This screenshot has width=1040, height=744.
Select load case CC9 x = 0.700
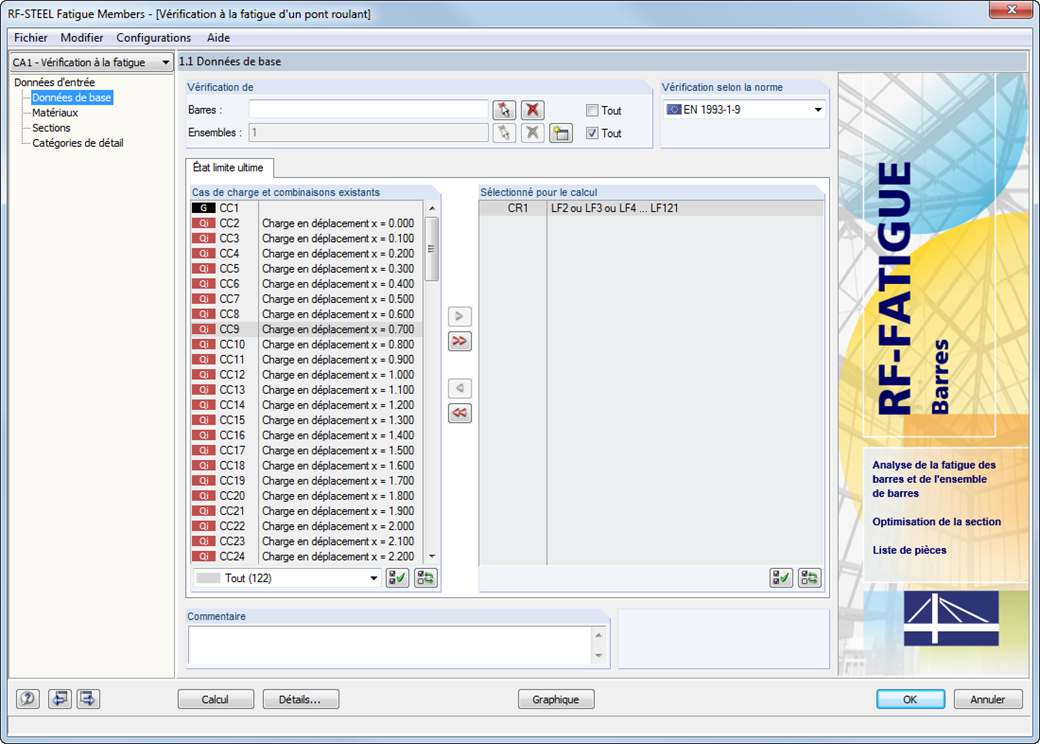pos(306,330)
